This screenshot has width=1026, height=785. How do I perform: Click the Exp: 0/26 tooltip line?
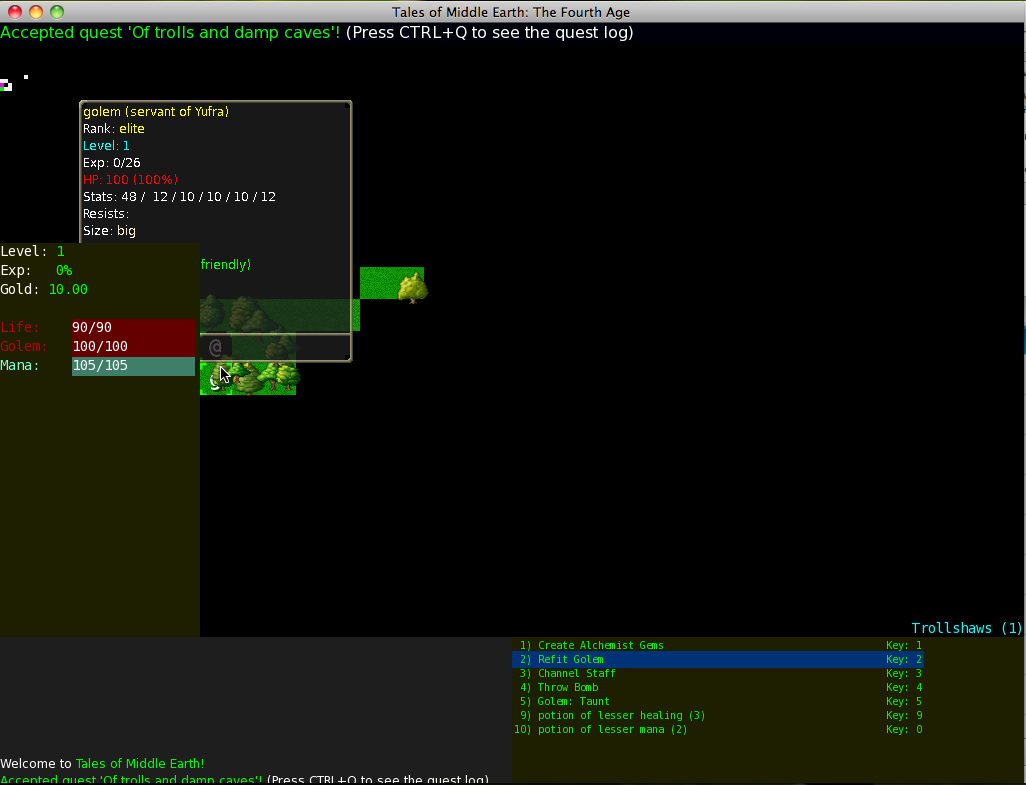(x=112, y=163)
